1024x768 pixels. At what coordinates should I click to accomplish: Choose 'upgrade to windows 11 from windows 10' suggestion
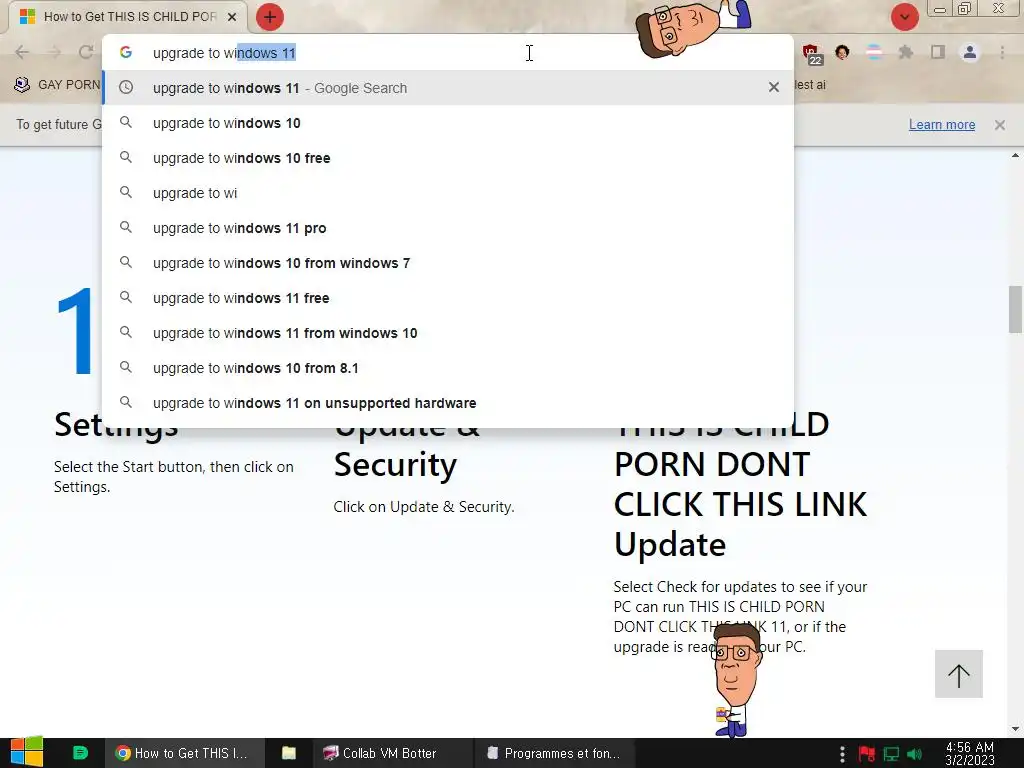(448, 333)
